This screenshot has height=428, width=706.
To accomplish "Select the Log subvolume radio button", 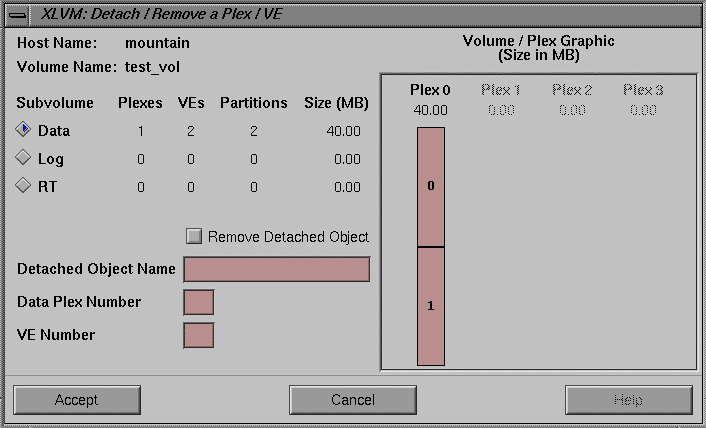I will click(x=24, y=158).
